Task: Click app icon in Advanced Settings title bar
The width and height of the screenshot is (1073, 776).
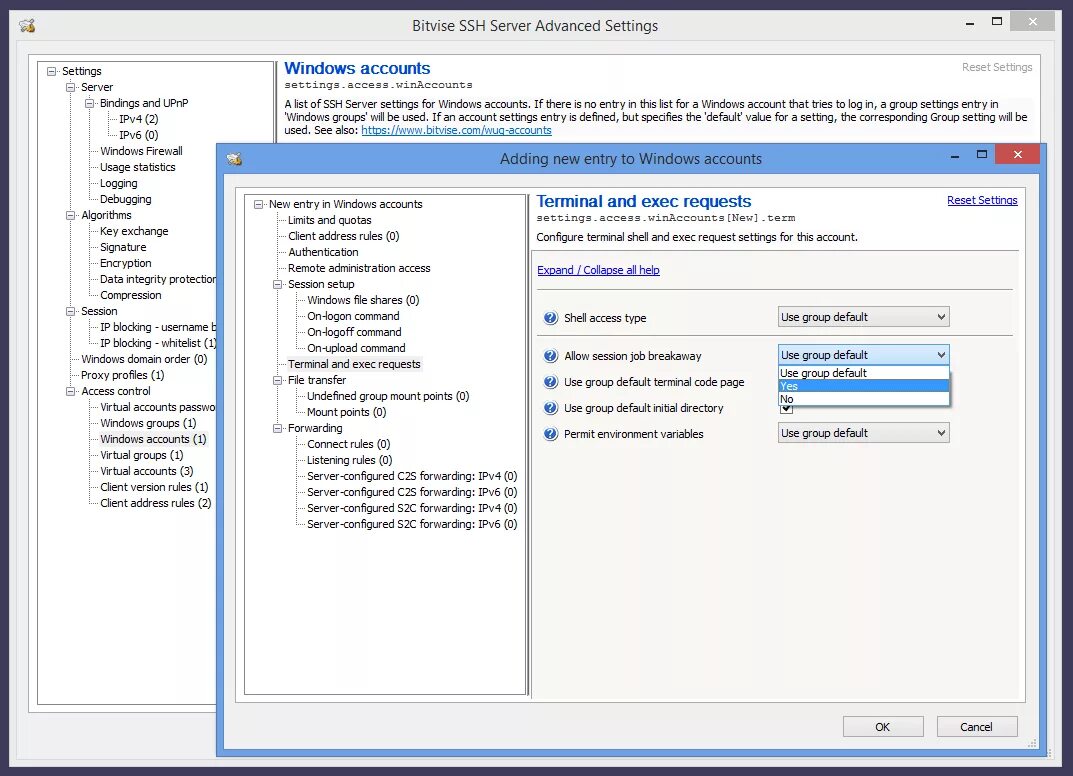Action: pyautogui.click(x=27, y=26)
